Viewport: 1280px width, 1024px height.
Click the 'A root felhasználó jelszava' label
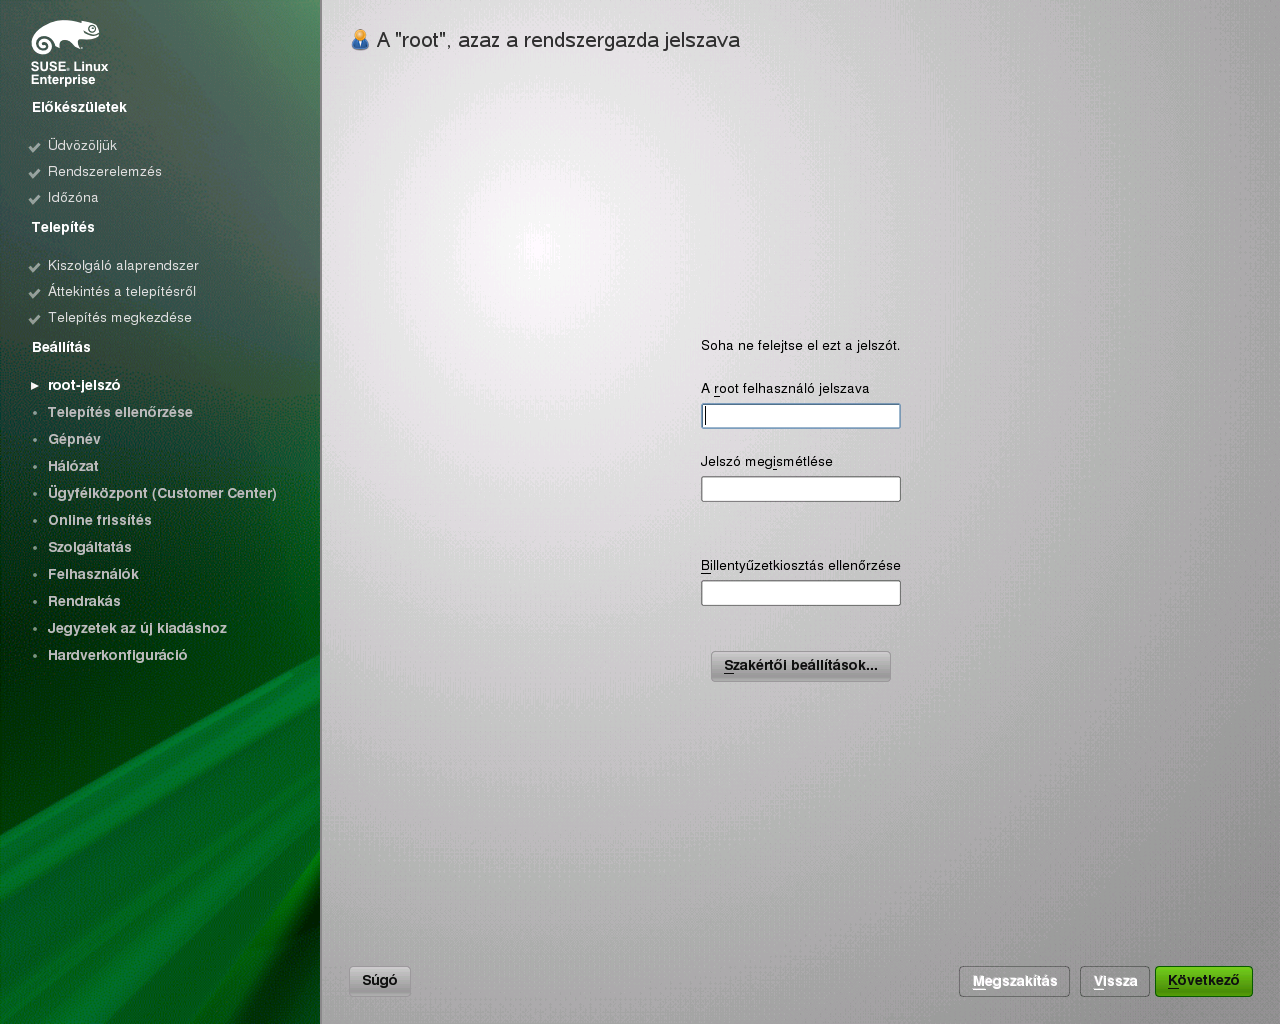tap(785, 389)
